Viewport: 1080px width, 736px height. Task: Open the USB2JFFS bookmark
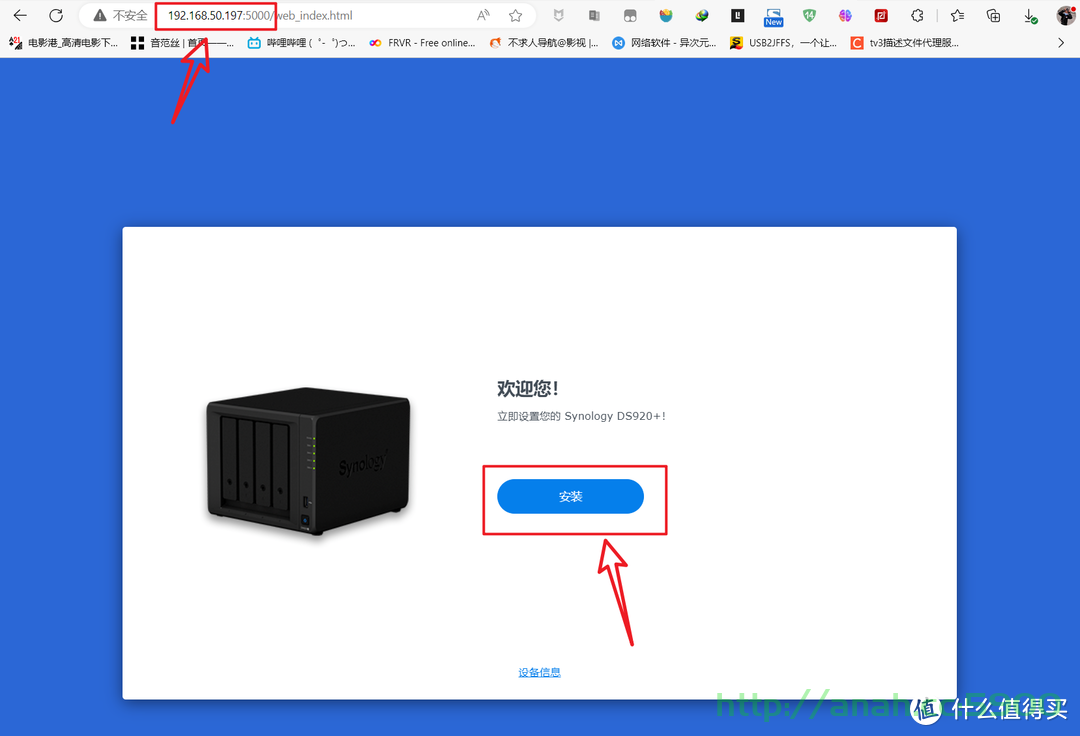tap(784, 43)
